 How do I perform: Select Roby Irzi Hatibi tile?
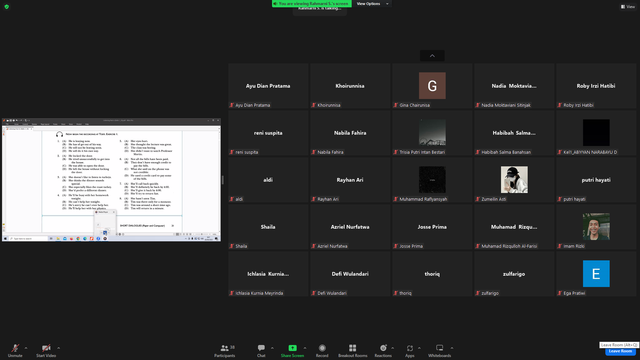coord(596,86)
